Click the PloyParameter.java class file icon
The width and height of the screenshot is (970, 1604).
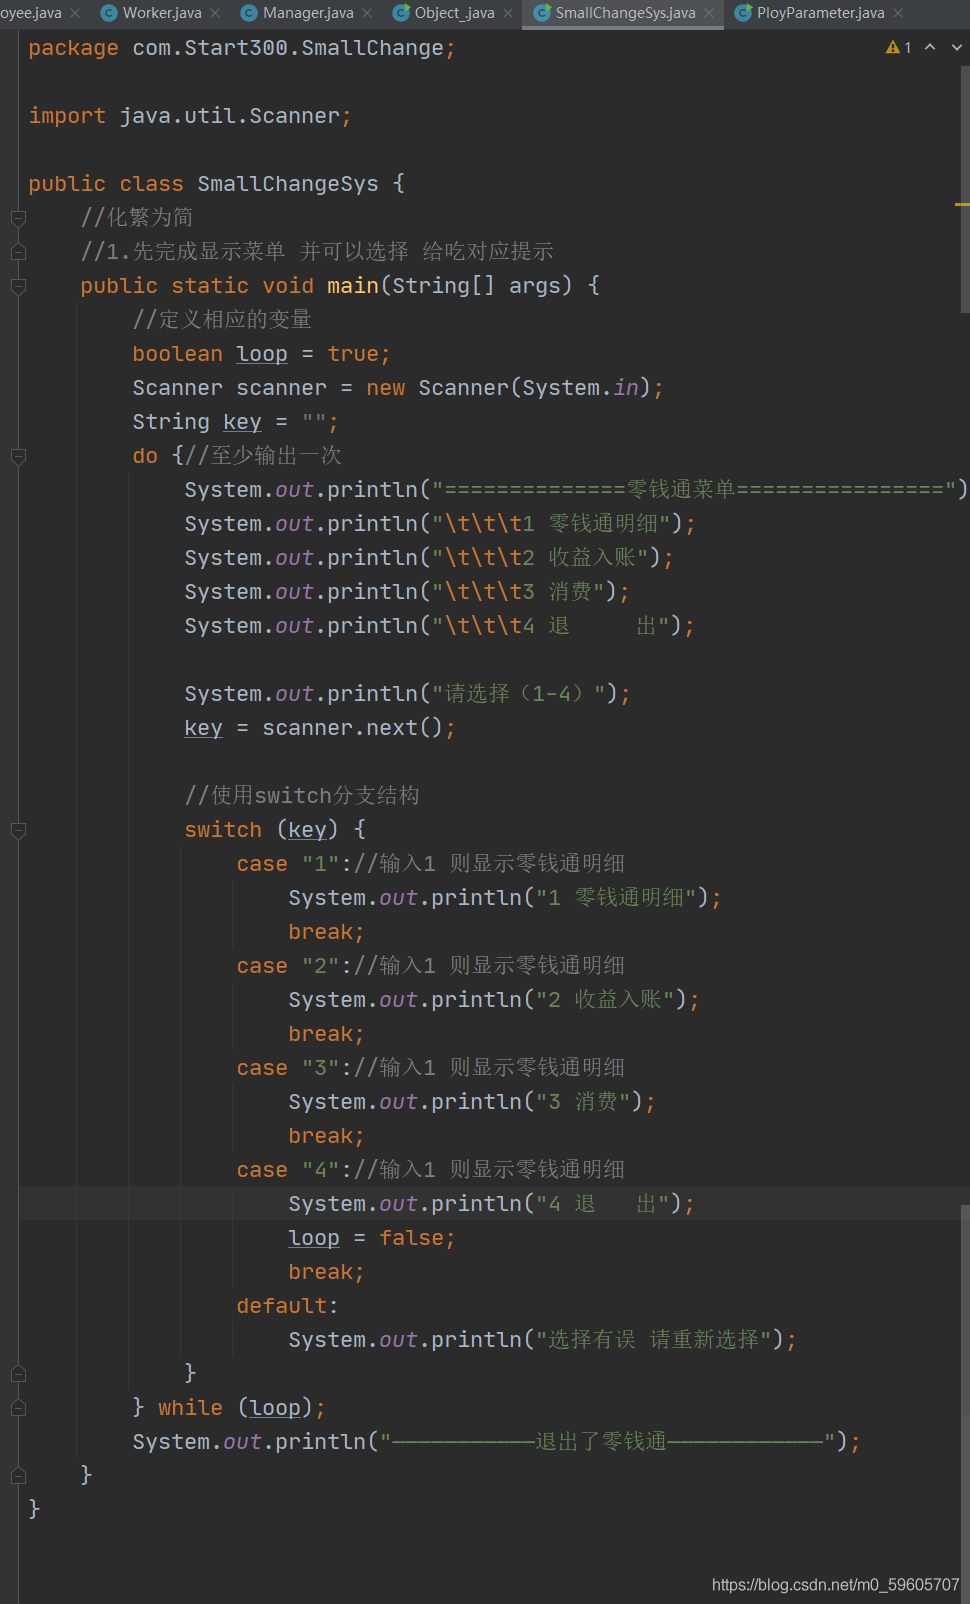[743, 13]
